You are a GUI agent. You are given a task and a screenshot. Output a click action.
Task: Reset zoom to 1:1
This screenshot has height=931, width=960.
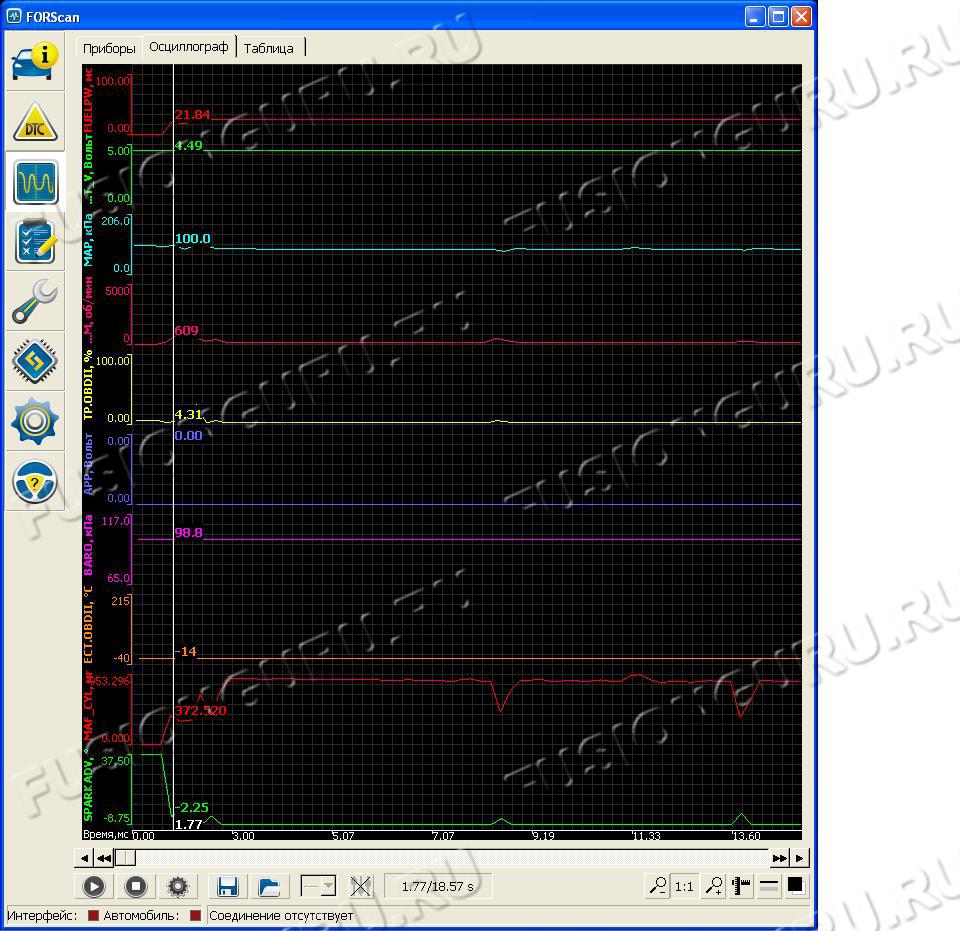coord(684,886)
